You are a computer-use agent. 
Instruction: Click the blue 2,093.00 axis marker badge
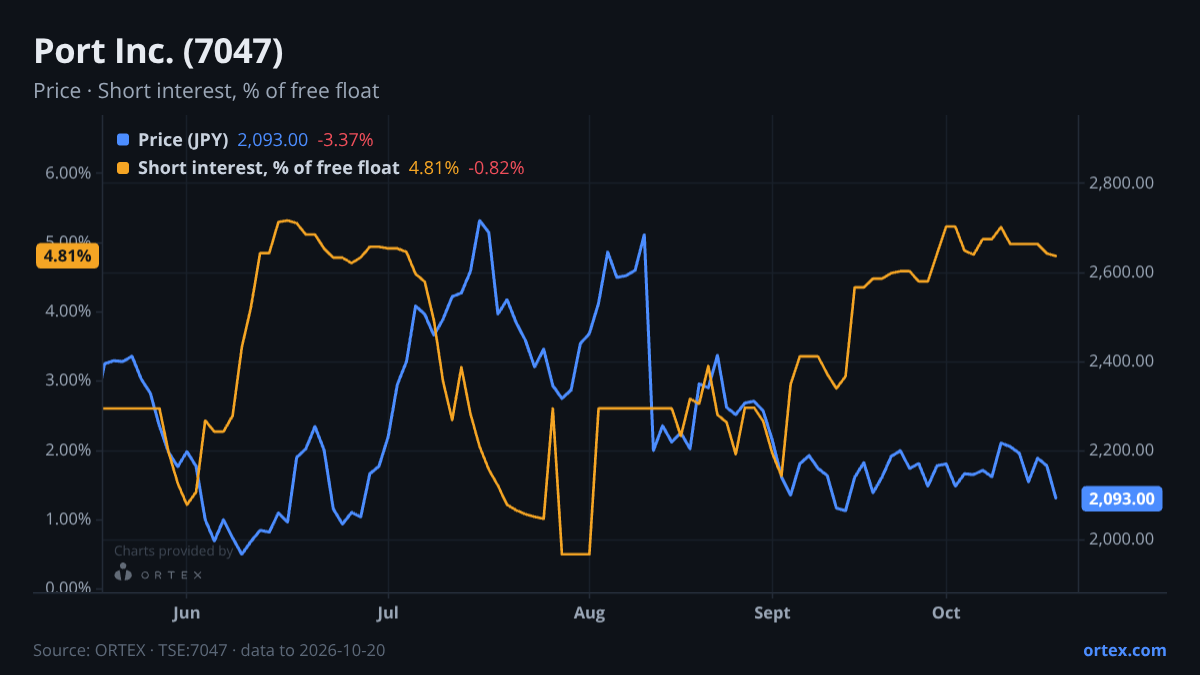click(x=1123, y=498)
